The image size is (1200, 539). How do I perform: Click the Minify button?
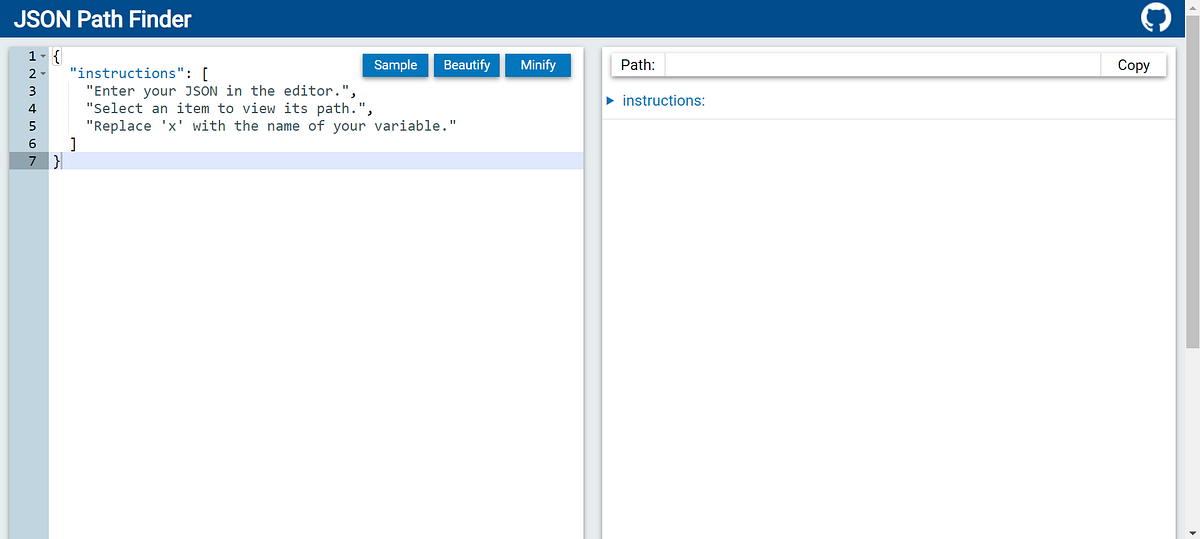538,65
